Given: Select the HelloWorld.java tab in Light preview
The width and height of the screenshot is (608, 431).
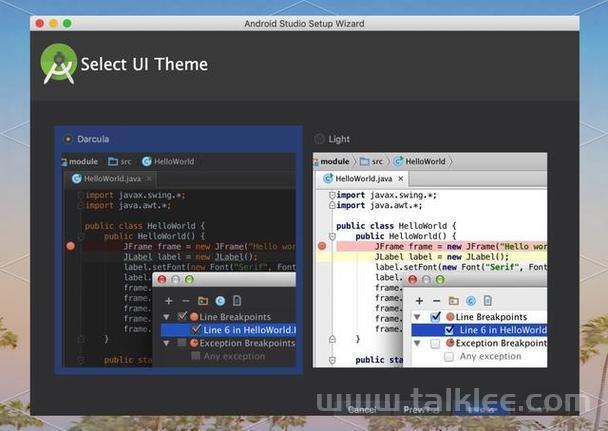Looking at the screenshot, I should coord(360,179).
